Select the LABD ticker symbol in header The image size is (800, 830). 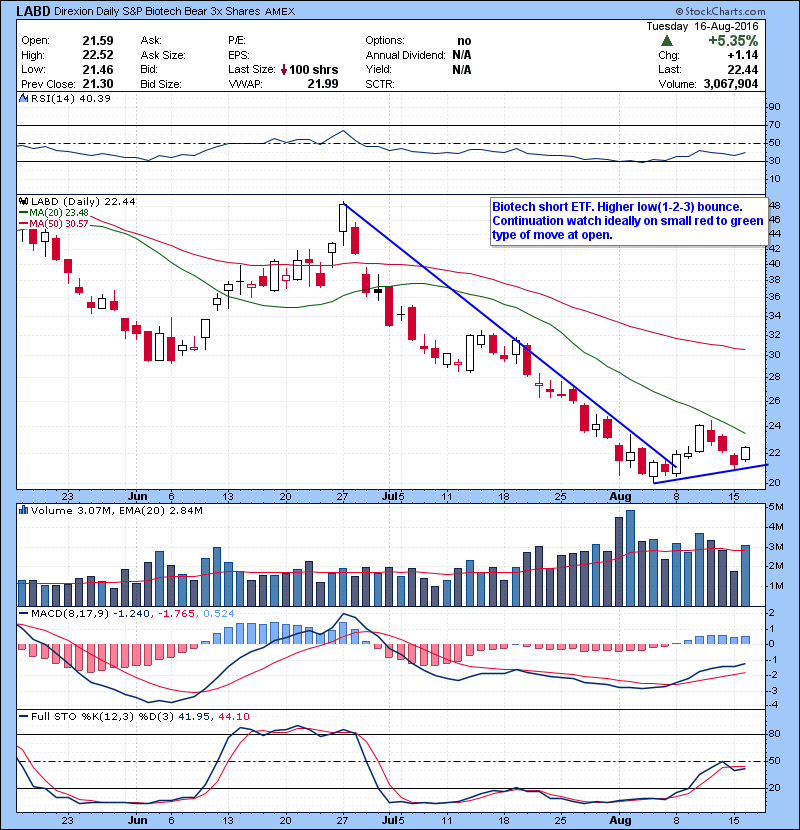33,11
